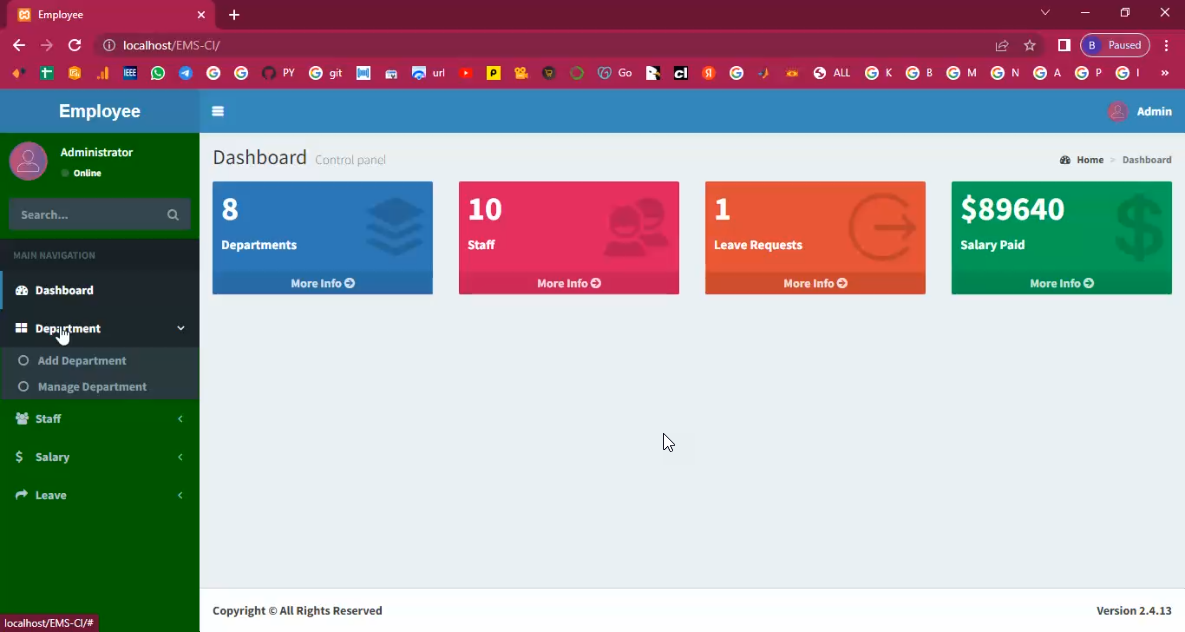Open the 'git' Google bookmark

(x=326, y=73)
